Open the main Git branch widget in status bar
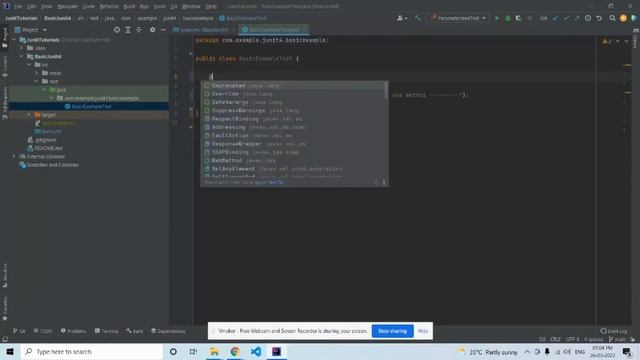 [617, 339]
